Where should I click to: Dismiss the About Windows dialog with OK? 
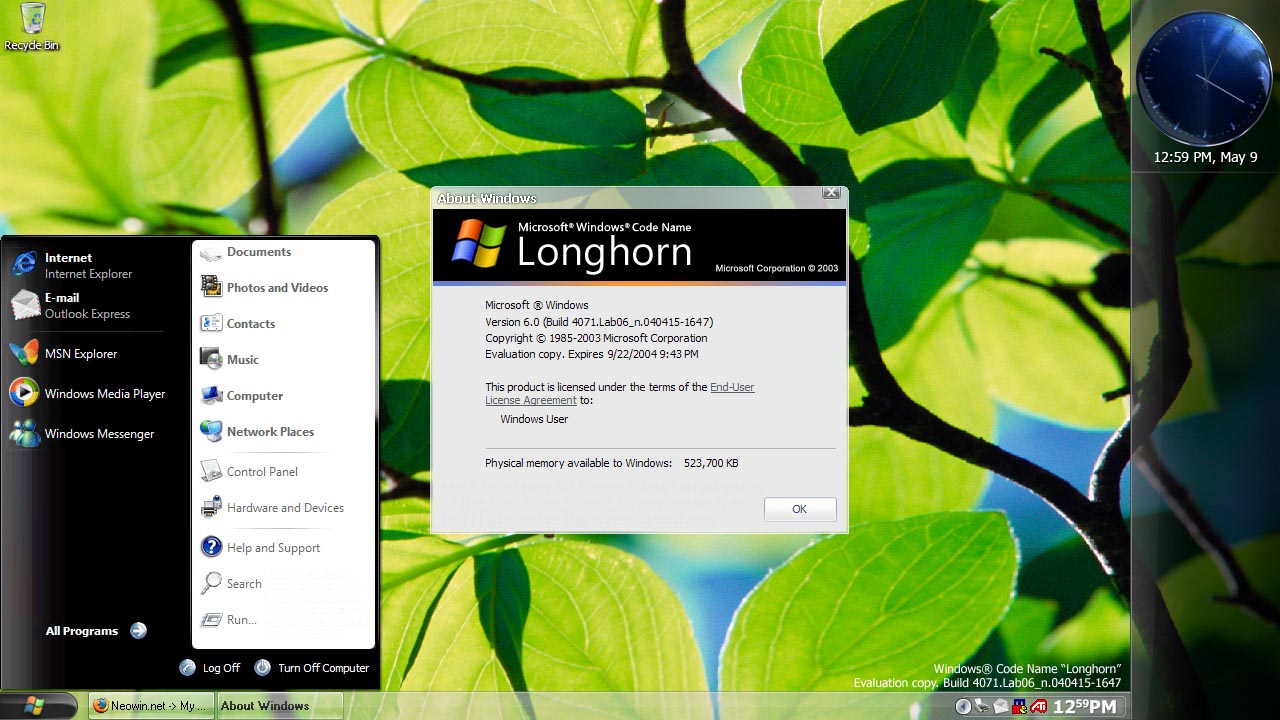tap(799, 509)
